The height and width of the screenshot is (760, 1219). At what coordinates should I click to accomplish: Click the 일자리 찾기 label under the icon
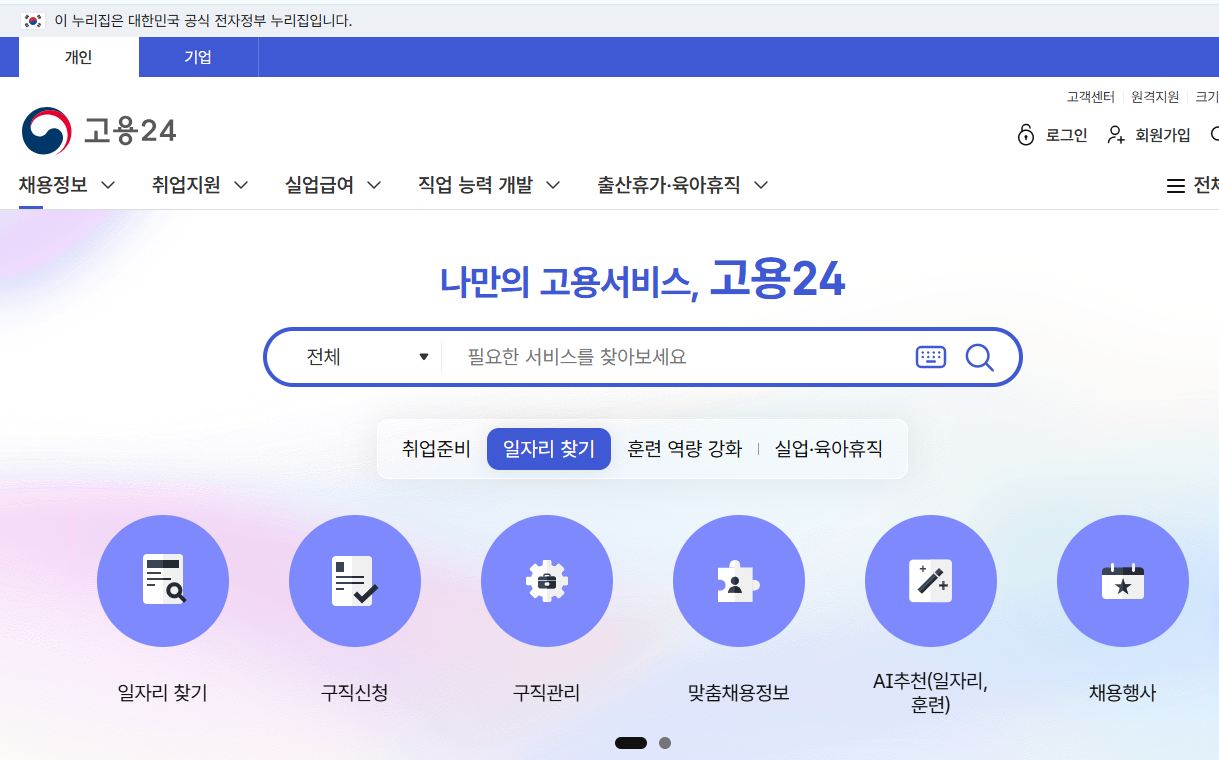pos(162,692)
